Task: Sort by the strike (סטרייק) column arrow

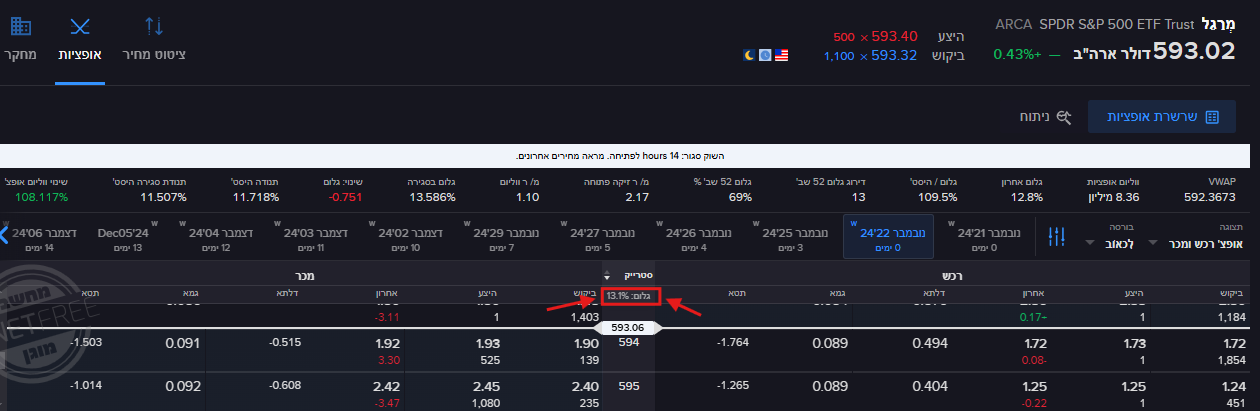Action: [x=606, y=275]
